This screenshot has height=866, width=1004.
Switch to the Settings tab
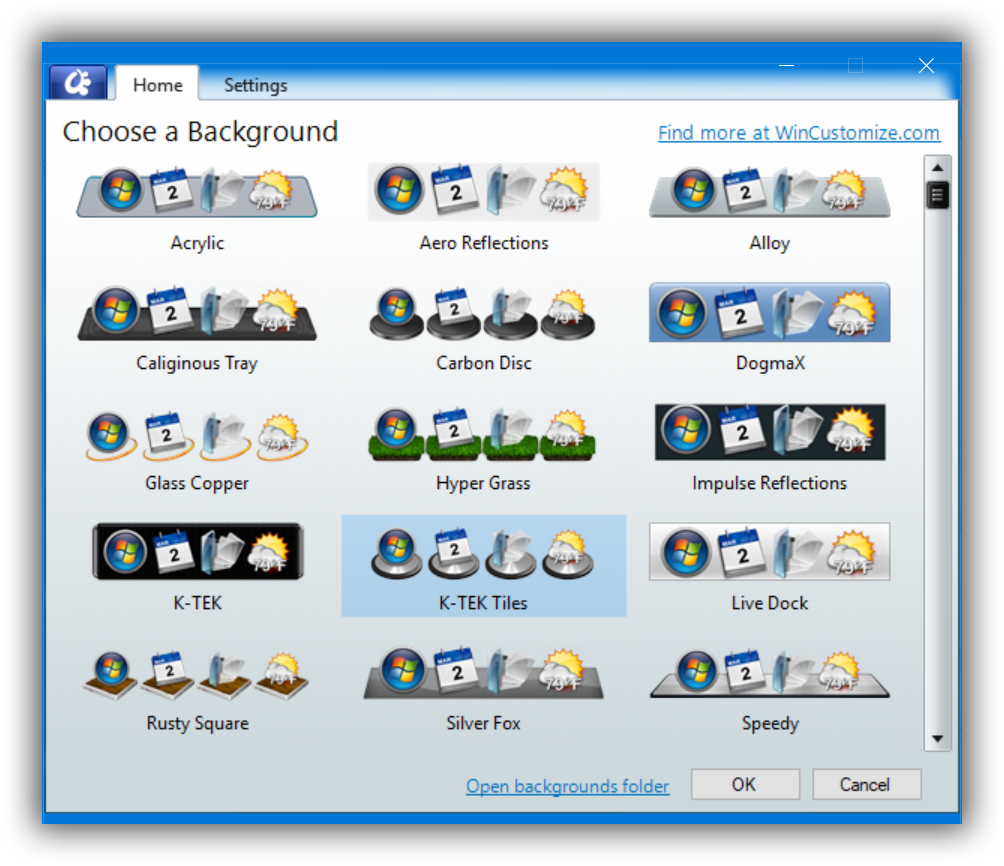tap(255, 86)
